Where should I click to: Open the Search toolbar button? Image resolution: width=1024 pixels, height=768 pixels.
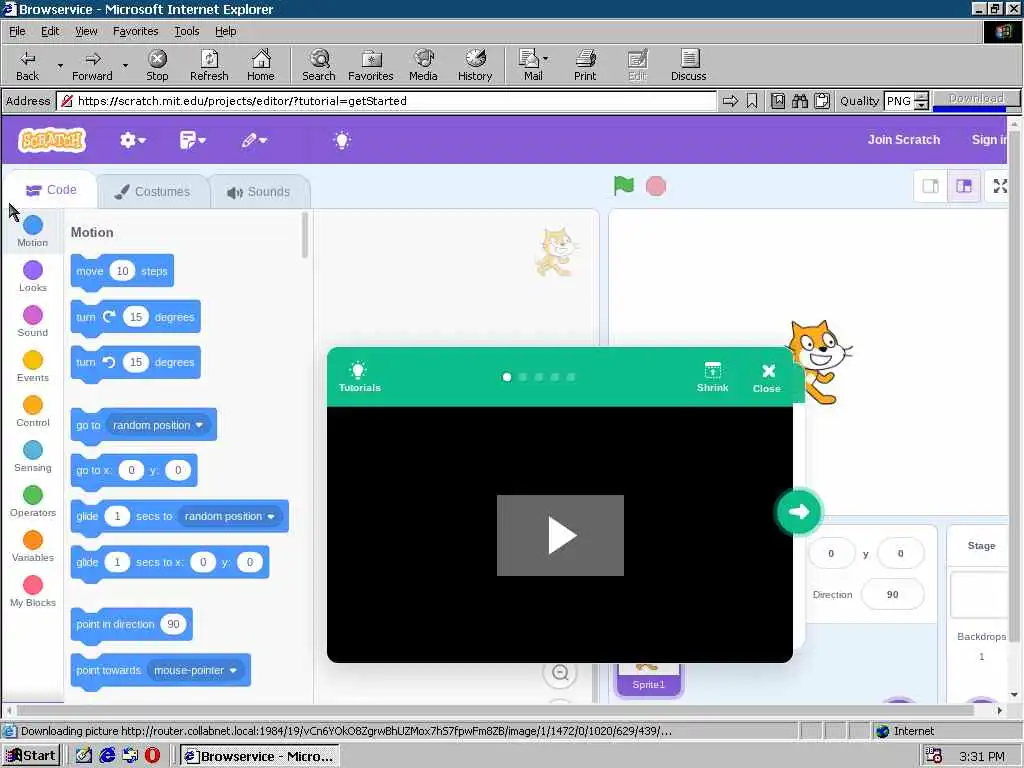[x=319, y=65]
